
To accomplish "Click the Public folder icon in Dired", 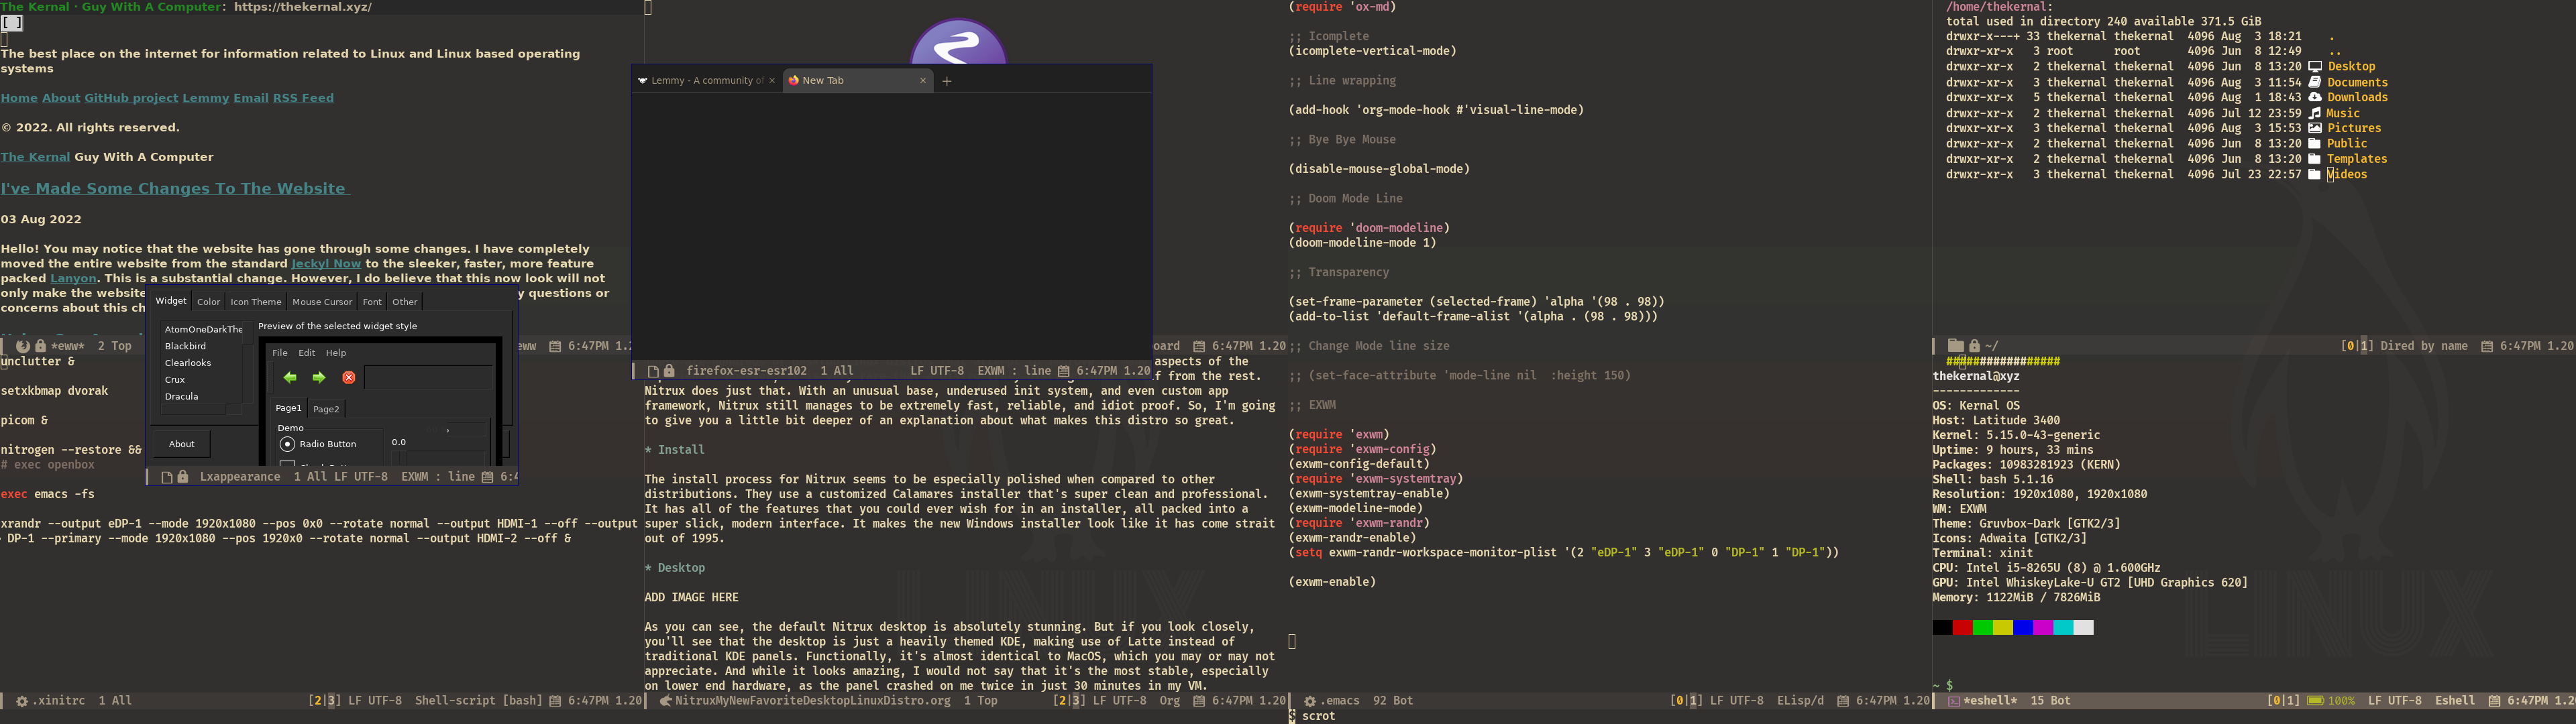I will click(2315, 144).
